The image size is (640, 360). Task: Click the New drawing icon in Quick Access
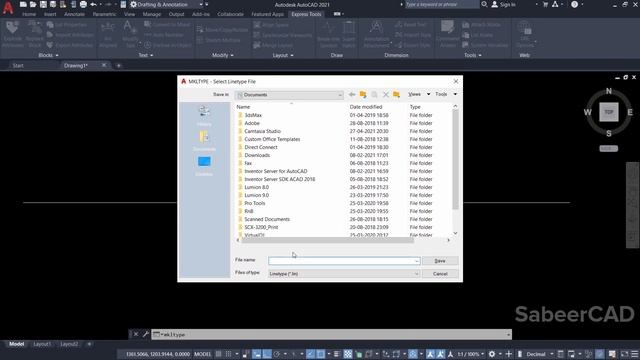(x=23, y=4)
